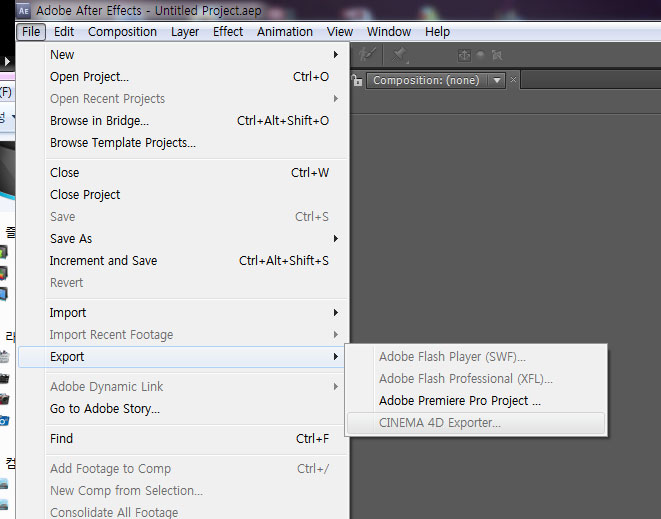The width and height of the screenshot is (661, 519).
Task: Expand the New submenu
Action: (x=183, y=55)
